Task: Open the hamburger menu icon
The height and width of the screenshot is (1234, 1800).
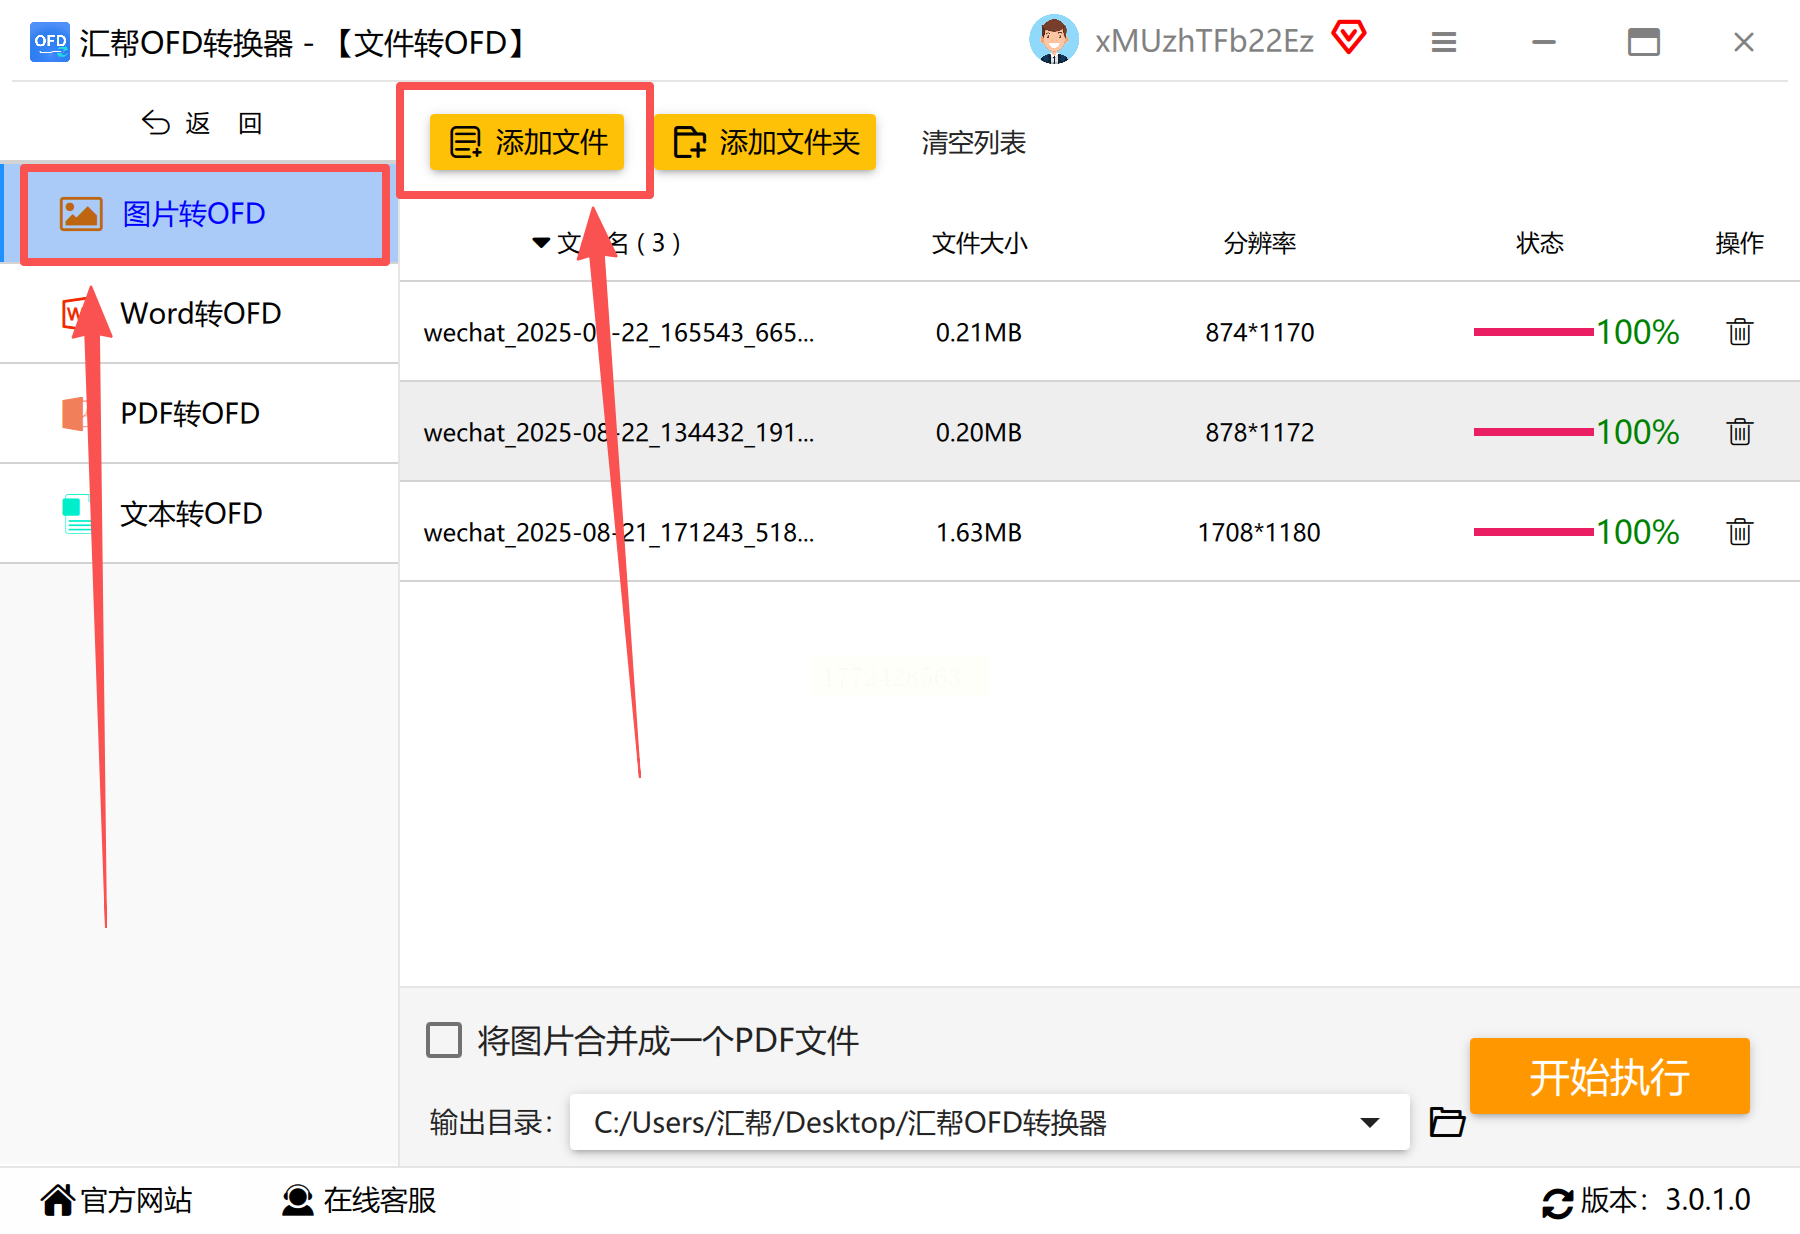Action: coord(1443,42)
